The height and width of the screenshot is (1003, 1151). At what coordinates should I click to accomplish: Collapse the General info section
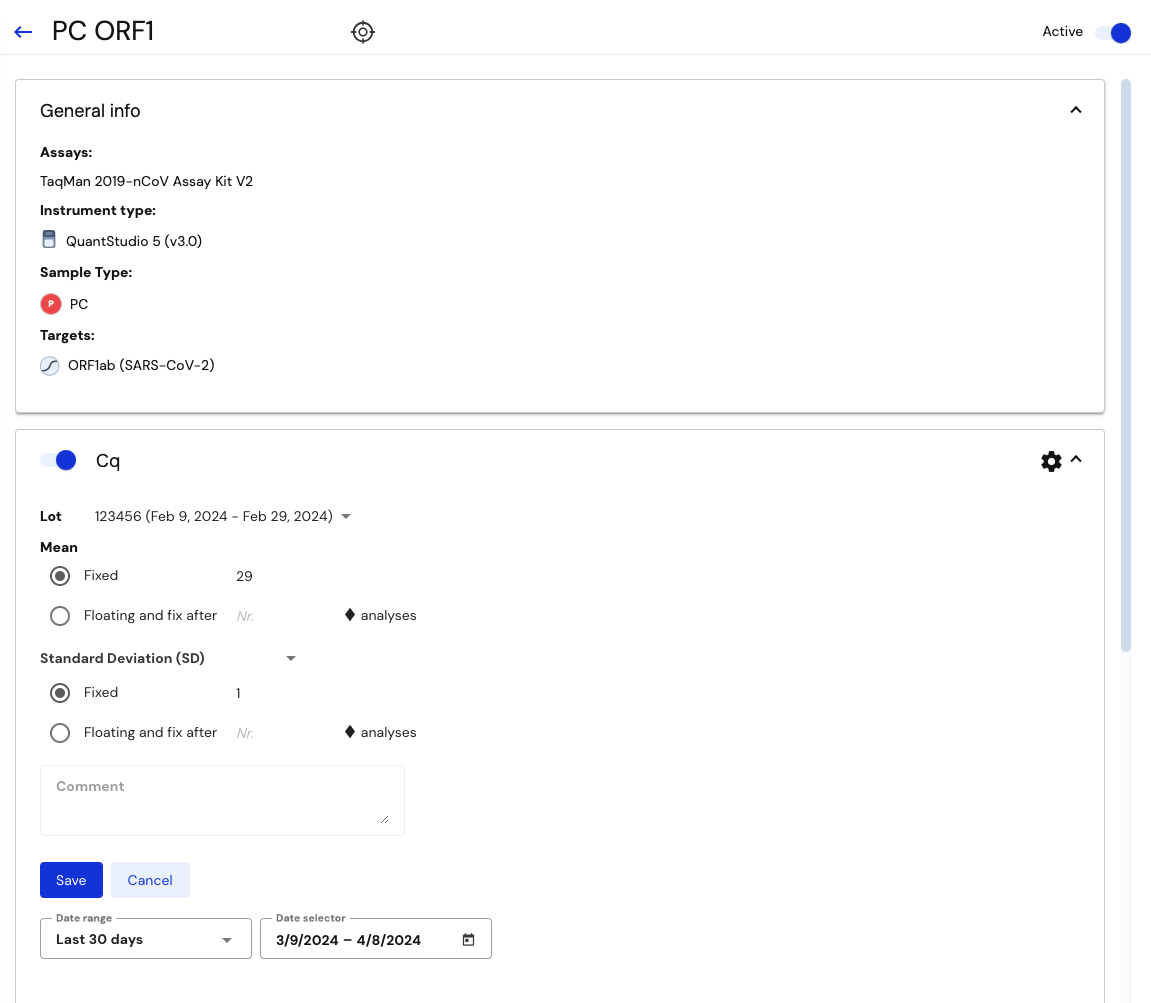(1075, 110)
